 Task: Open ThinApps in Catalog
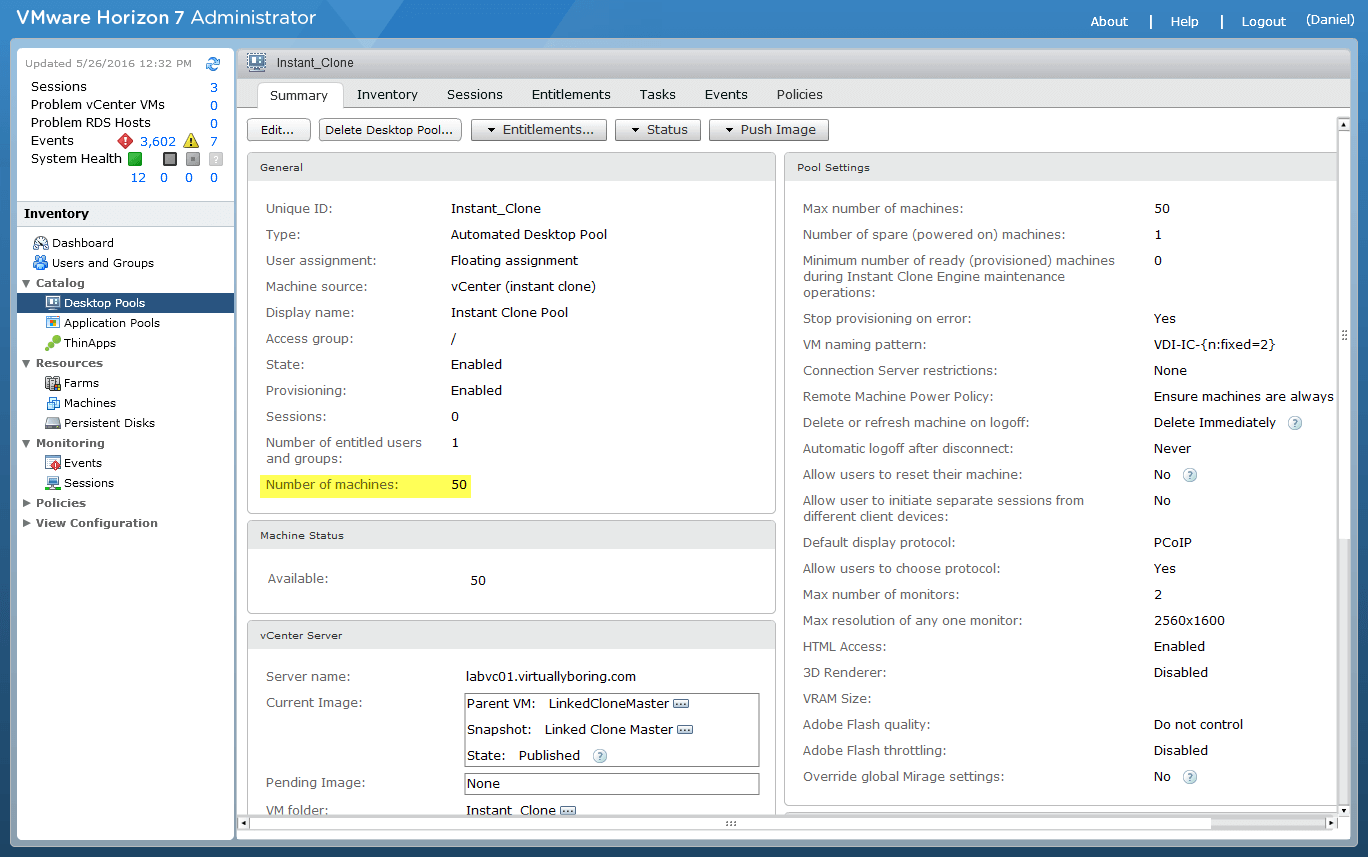point(81,343)
